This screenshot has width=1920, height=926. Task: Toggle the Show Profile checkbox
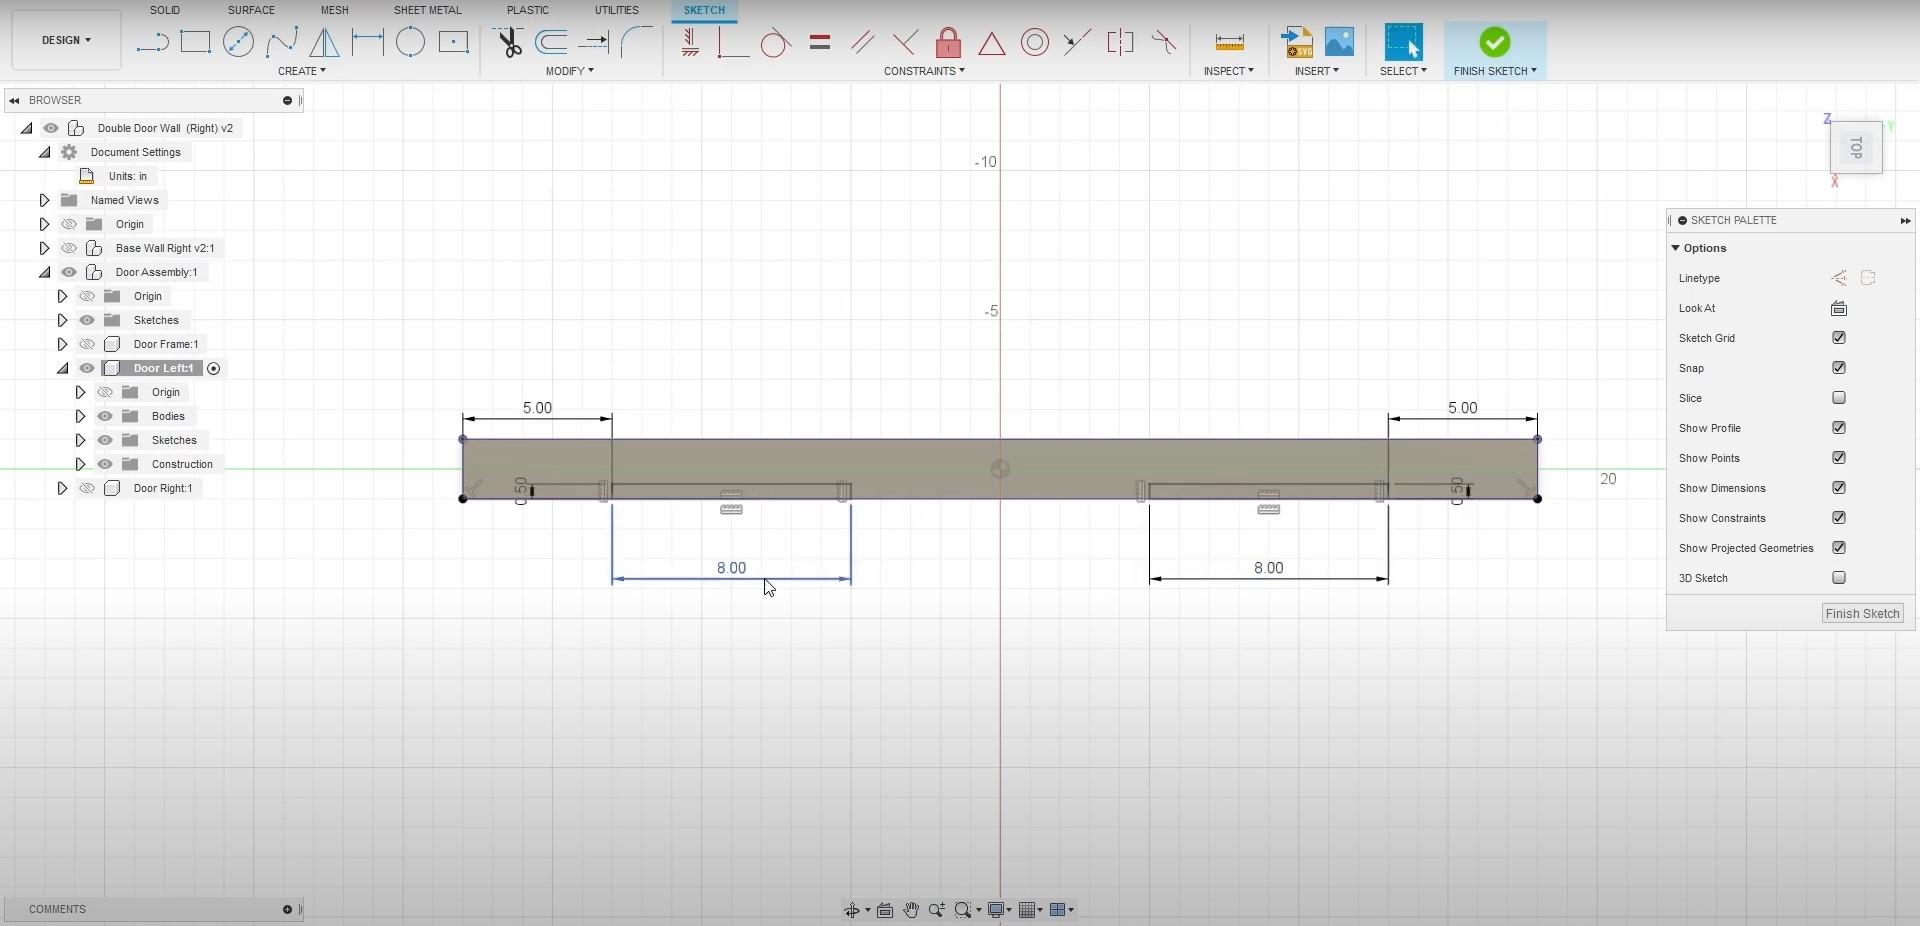click(x=1838, y=428)
